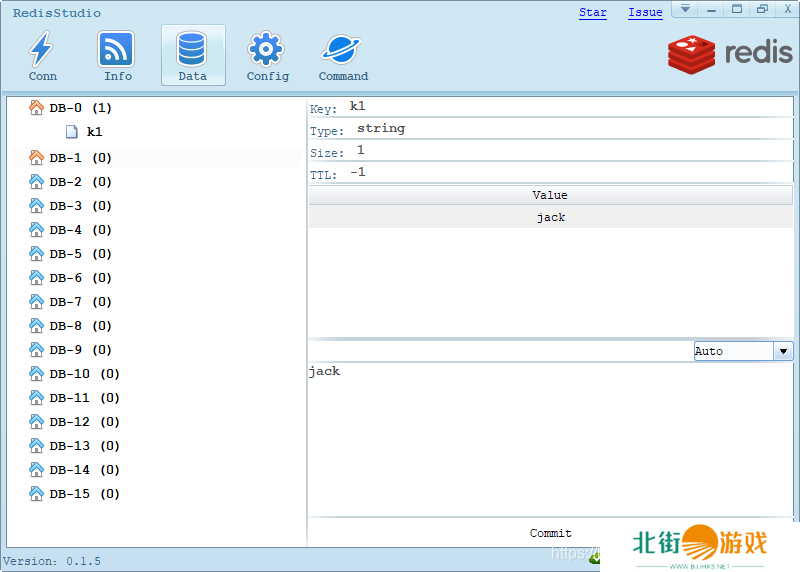
Task: Open the Conn lightning bolt icon
Action: pos(42,49)
